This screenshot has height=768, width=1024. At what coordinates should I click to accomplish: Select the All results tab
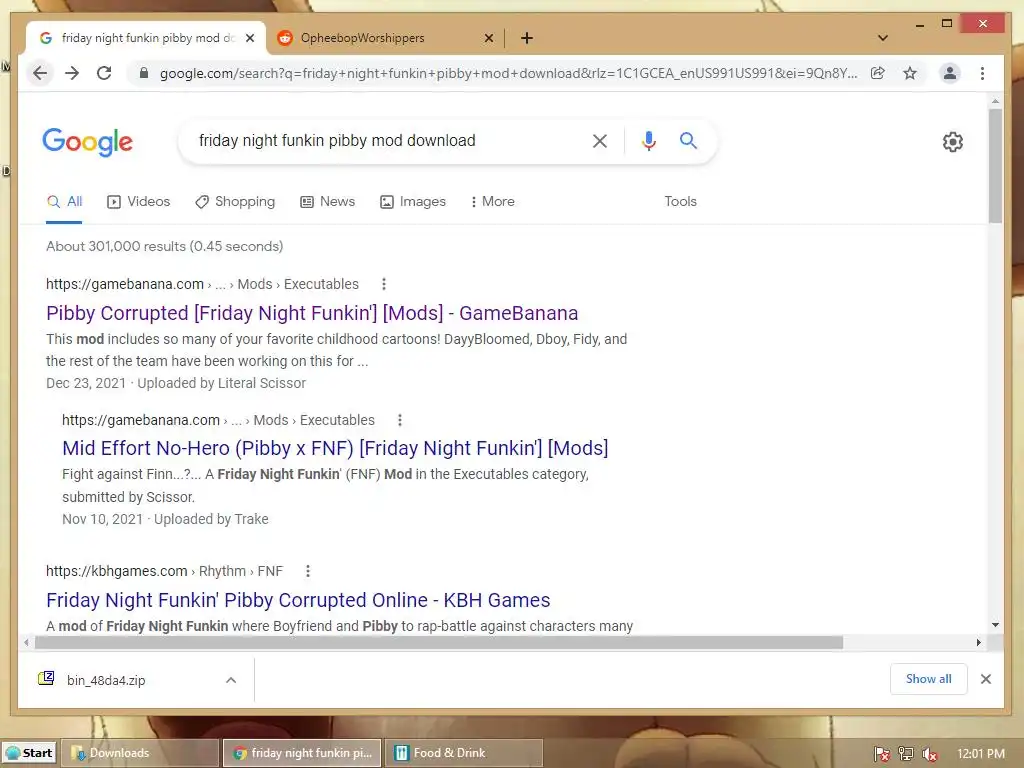64,202
